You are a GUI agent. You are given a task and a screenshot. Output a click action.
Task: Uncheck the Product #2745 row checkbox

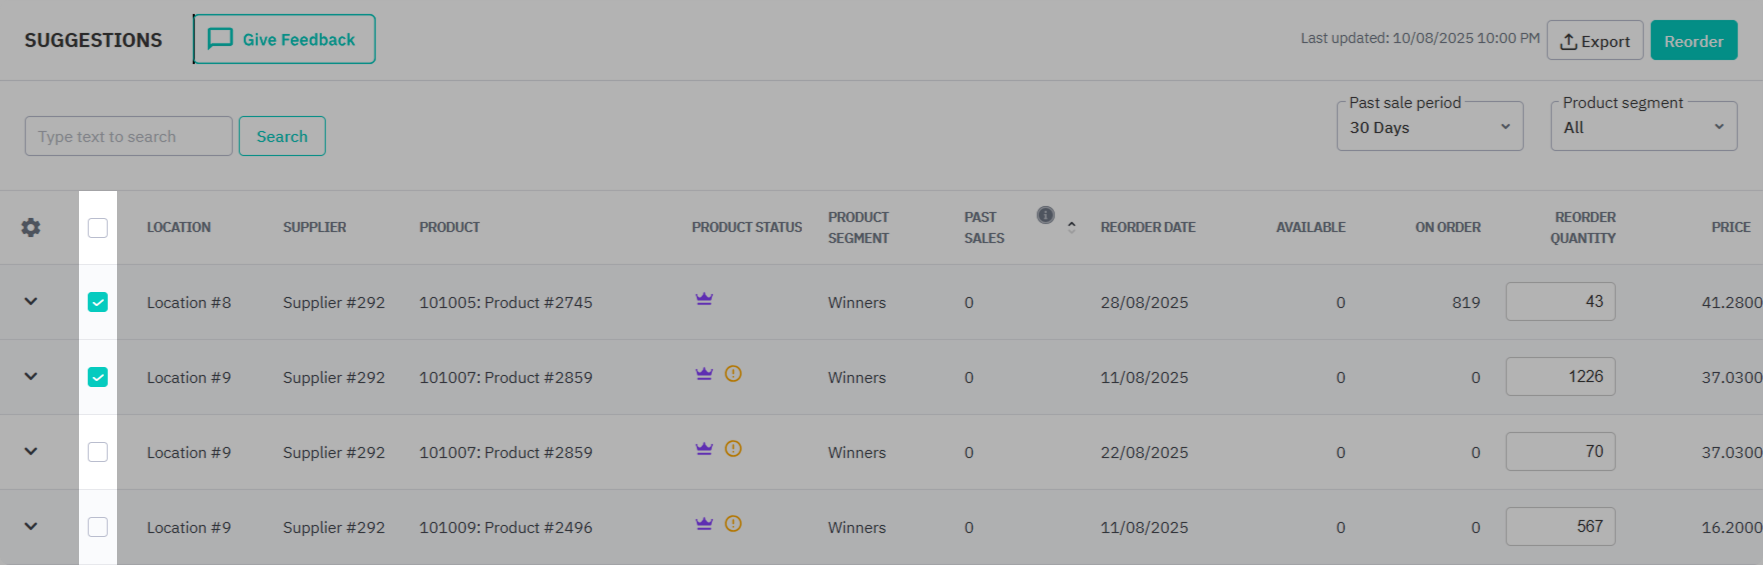pyautogui.click(x=98, y=302)
